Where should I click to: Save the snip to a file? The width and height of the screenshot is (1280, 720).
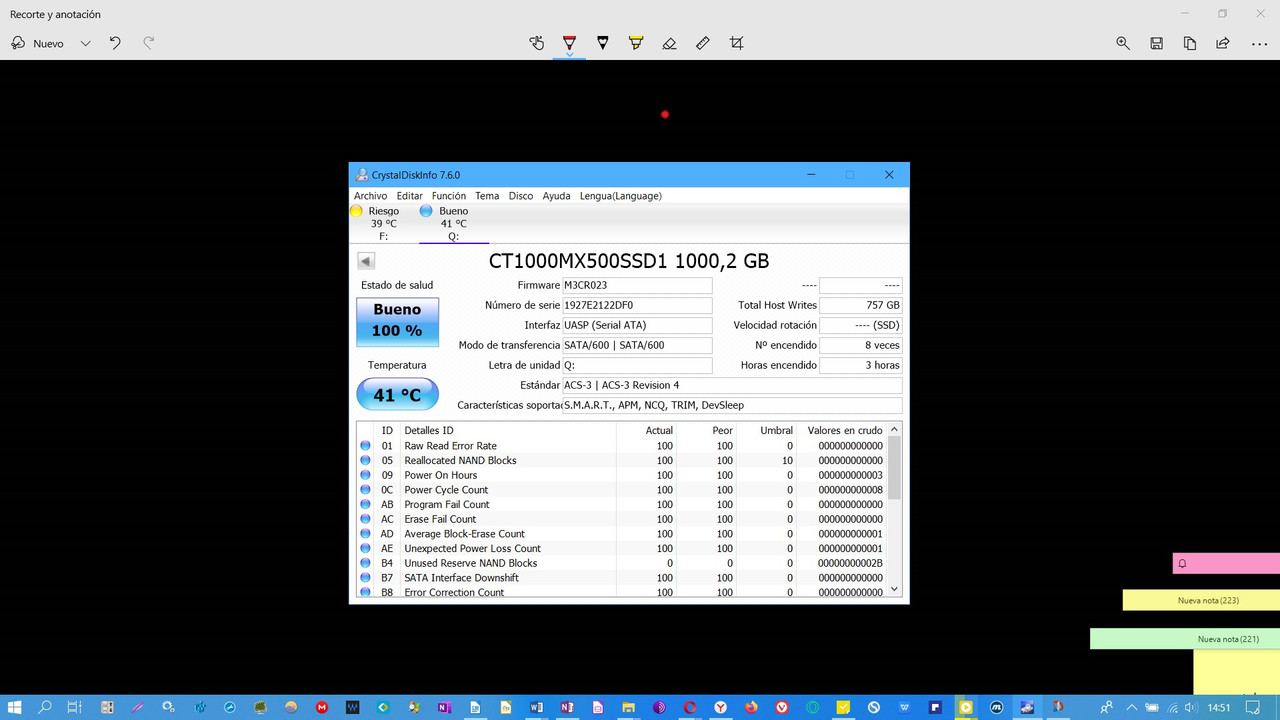coord(1156,43)
